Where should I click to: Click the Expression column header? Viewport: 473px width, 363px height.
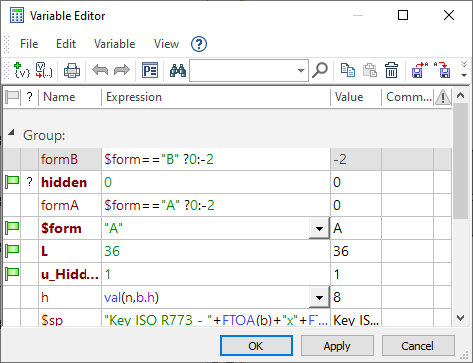tap(216, 97)
